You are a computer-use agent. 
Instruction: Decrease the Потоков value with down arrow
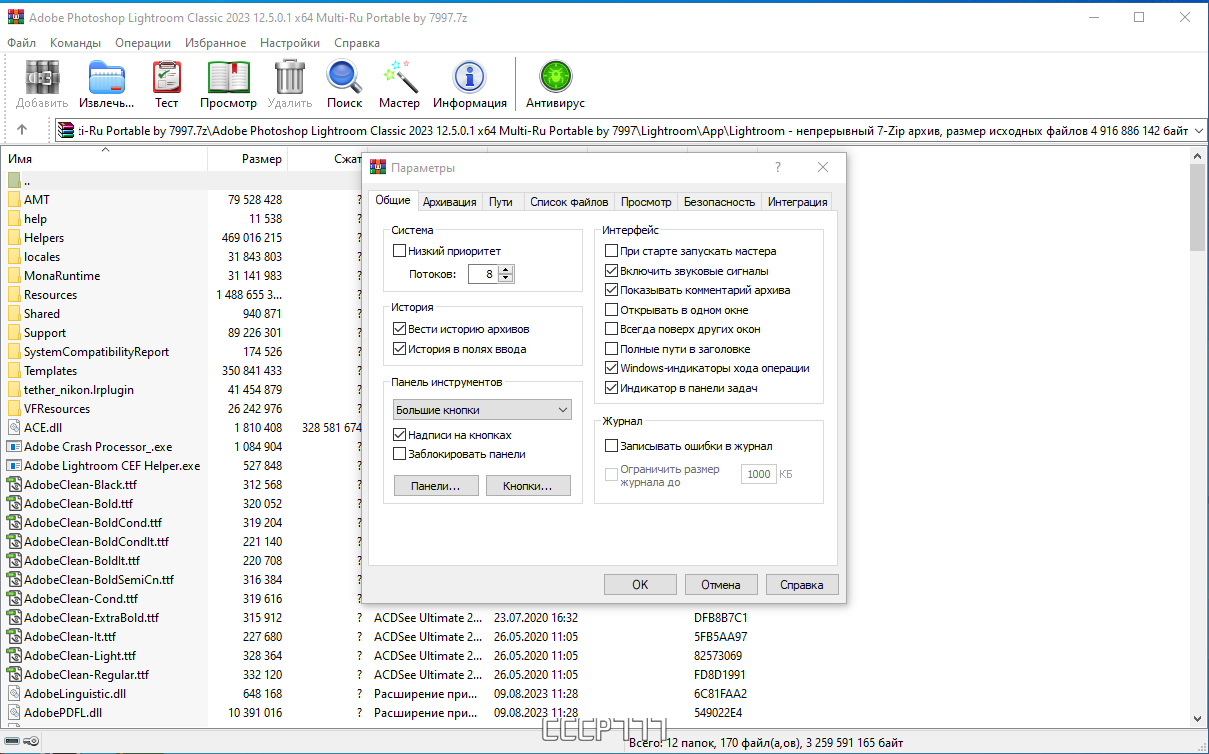(x=506, y=278)
